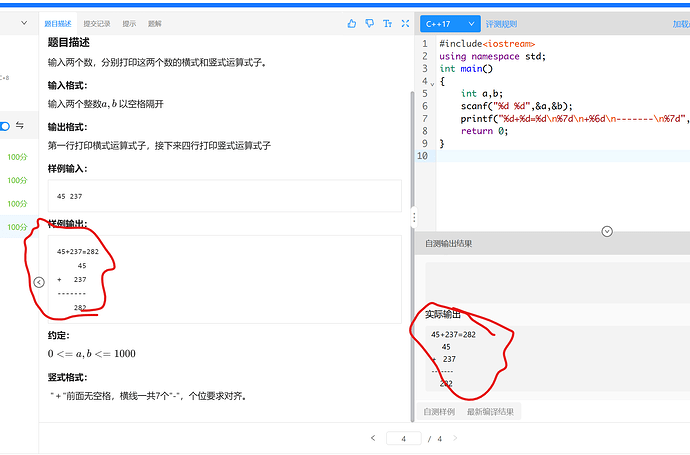Click the sample input box showing 45 237
This screenshot has height=455, width=690.
[x=224, y=196]
